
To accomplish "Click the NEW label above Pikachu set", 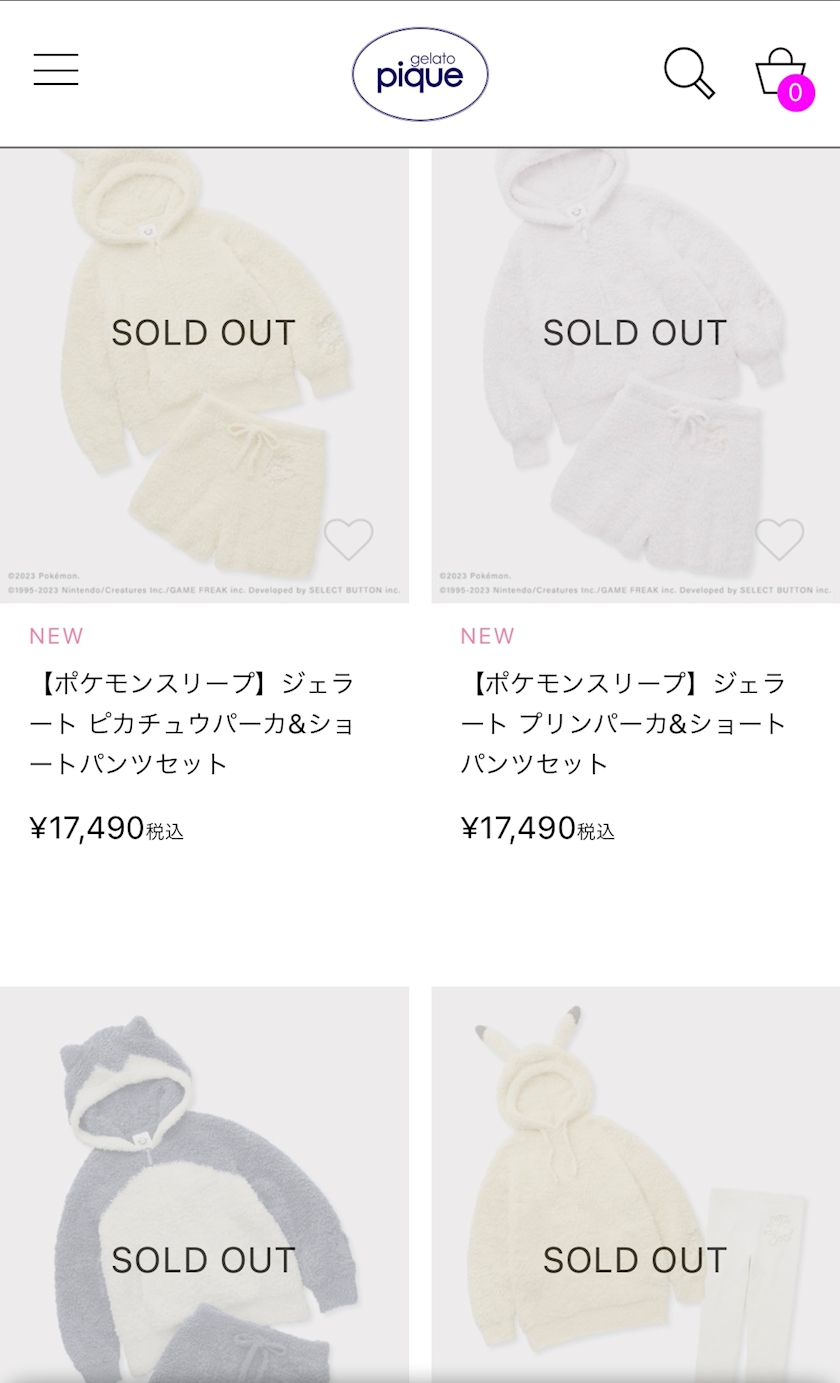I will tap(56, 636).
